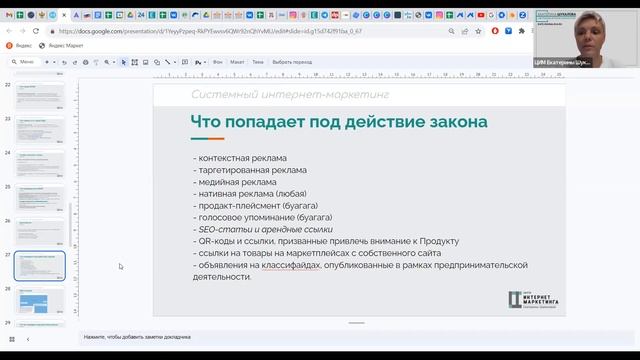Image resolution: width=640 pixels, height=360 pixels.
Task: Select the text box tool
Action: pos(134,62)
